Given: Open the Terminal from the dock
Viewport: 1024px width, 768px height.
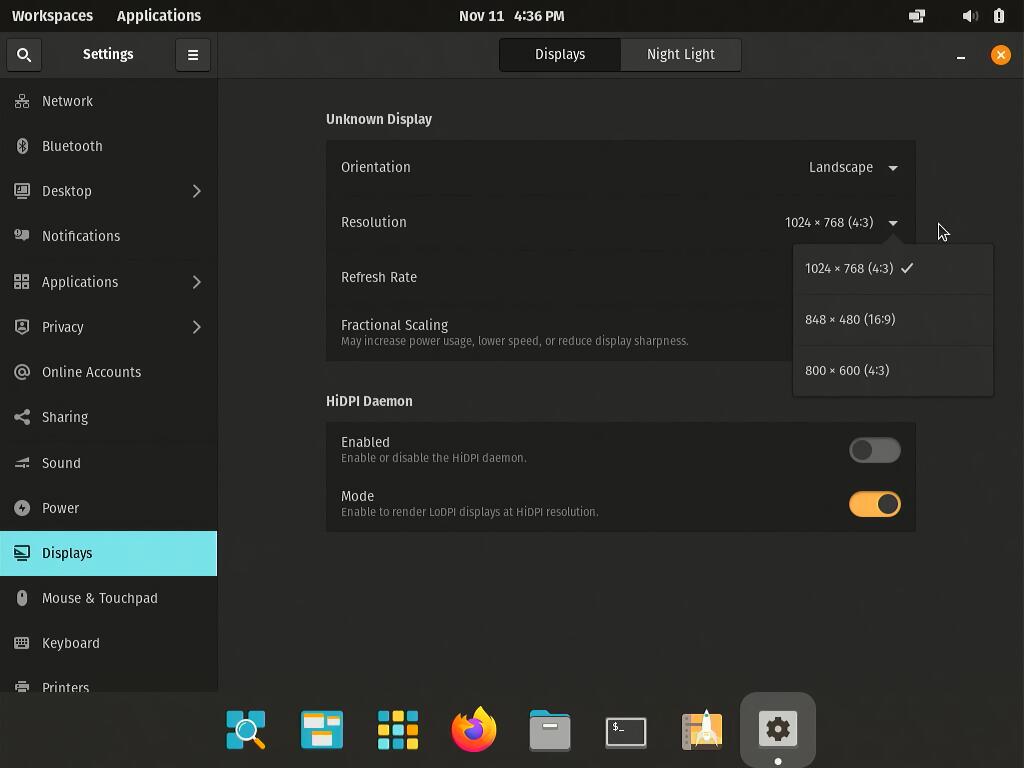Looking at the screenshot, I should point(626,731).
